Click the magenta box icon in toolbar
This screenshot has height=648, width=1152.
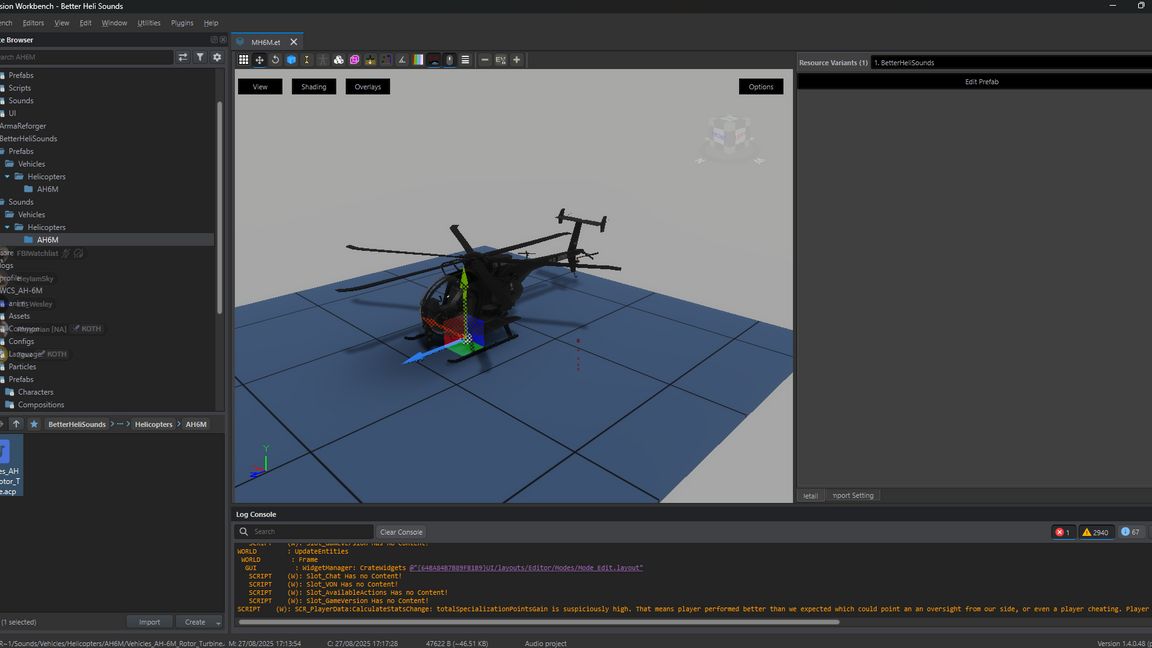pyautogui.click(x=355, y=60)
